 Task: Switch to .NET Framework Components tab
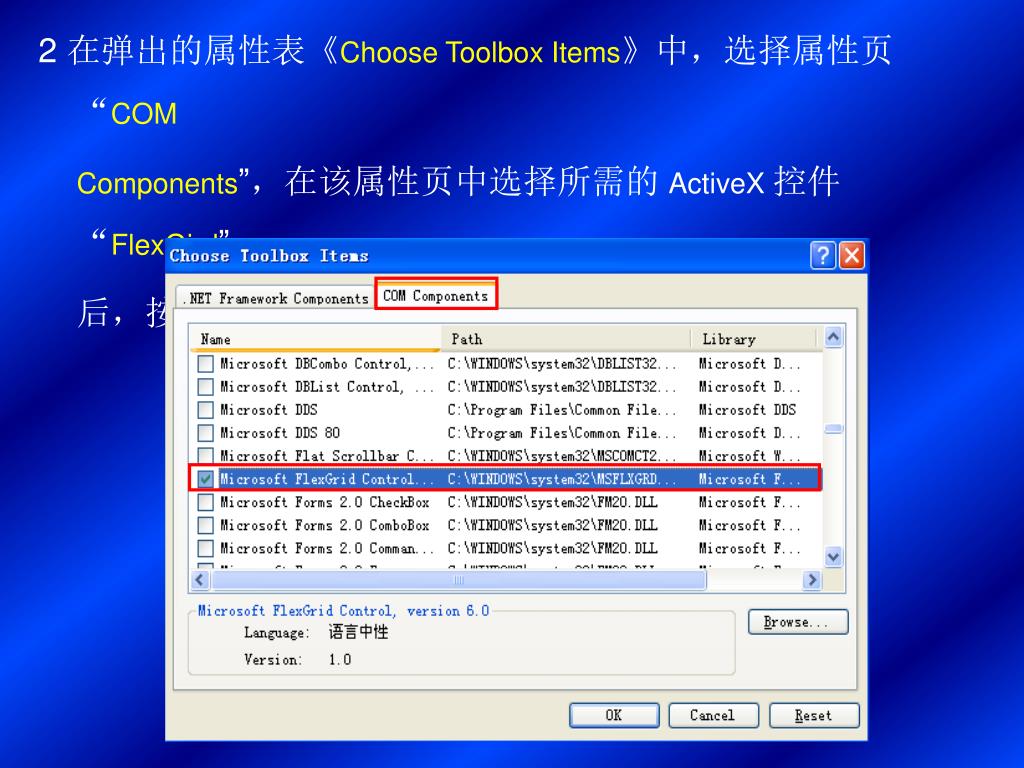point(276,298)
